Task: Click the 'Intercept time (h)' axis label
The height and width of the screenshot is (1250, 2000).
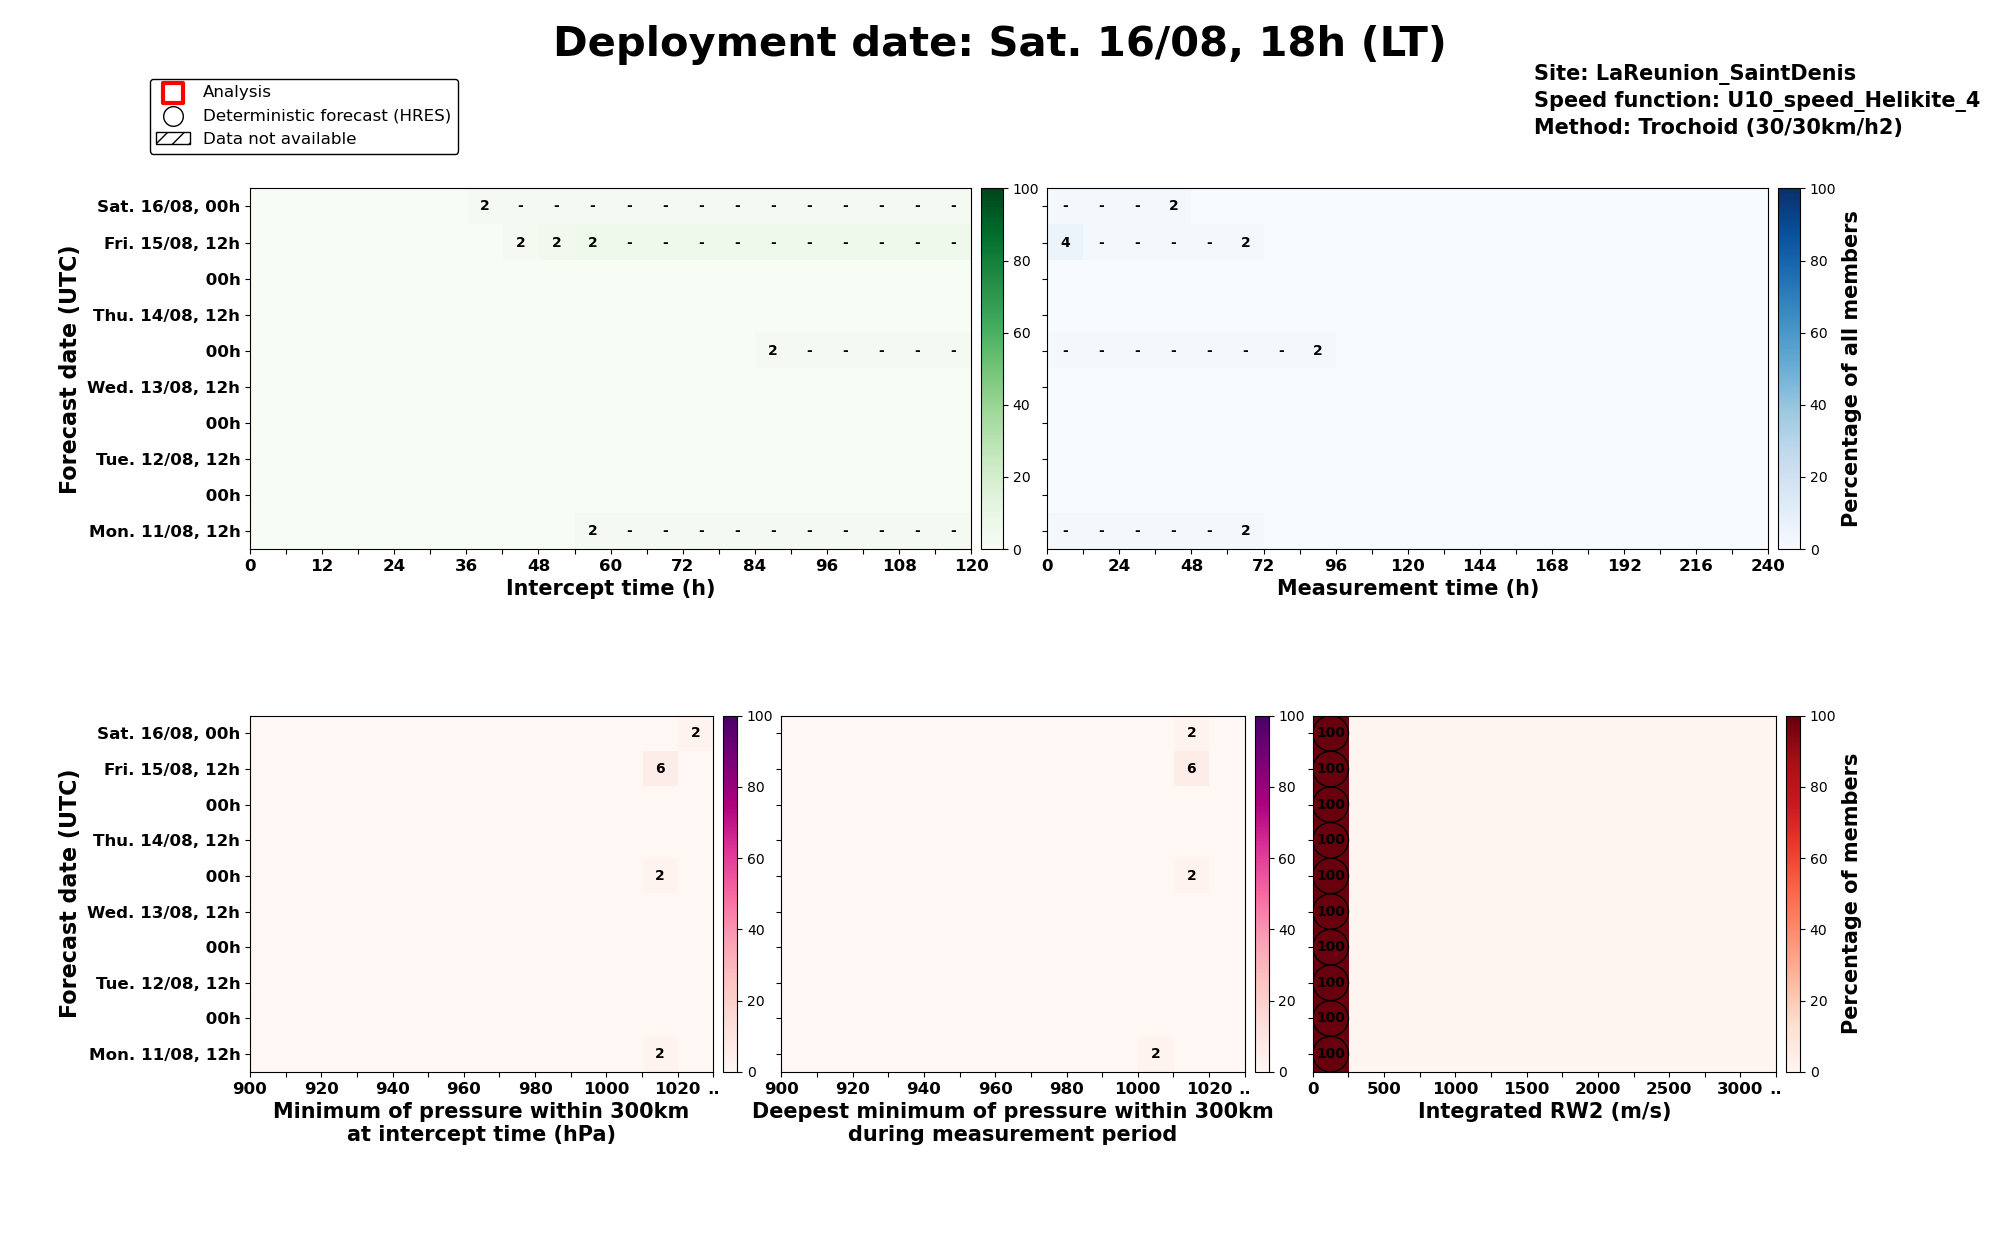Action: (610, 588)
